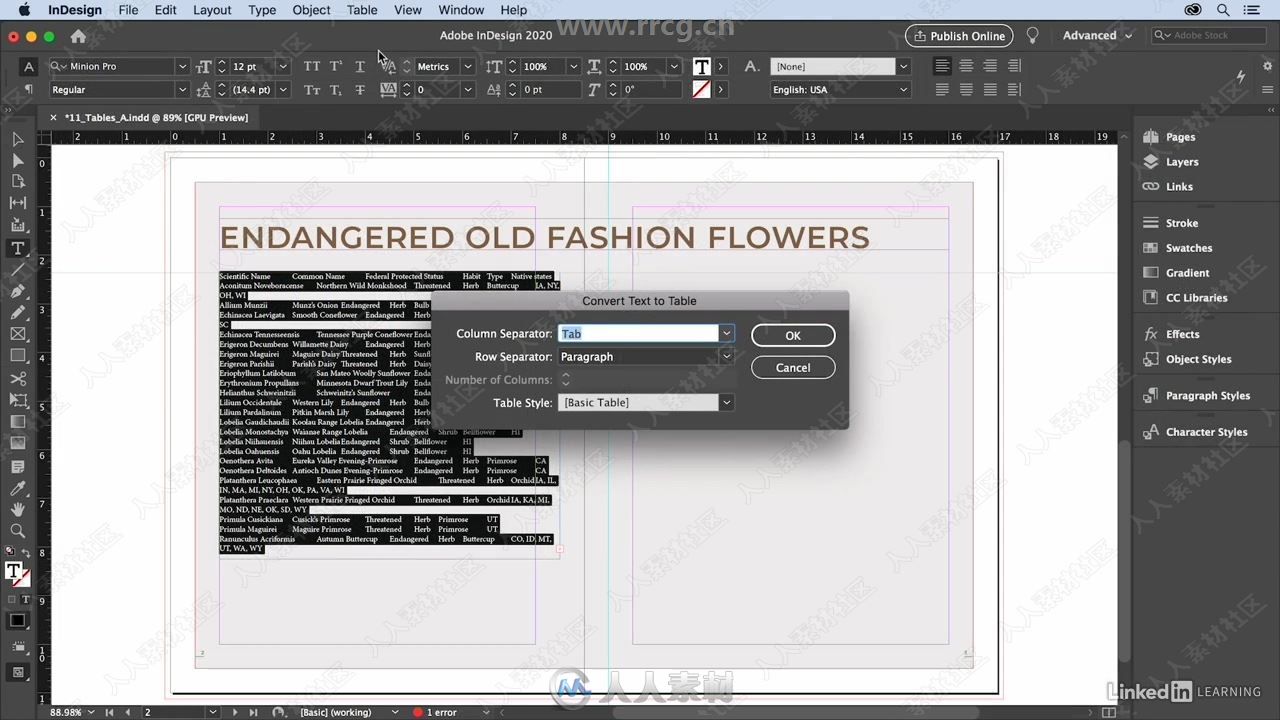
Task: Open the Column Separator dropdown
Action: [727, 333]
